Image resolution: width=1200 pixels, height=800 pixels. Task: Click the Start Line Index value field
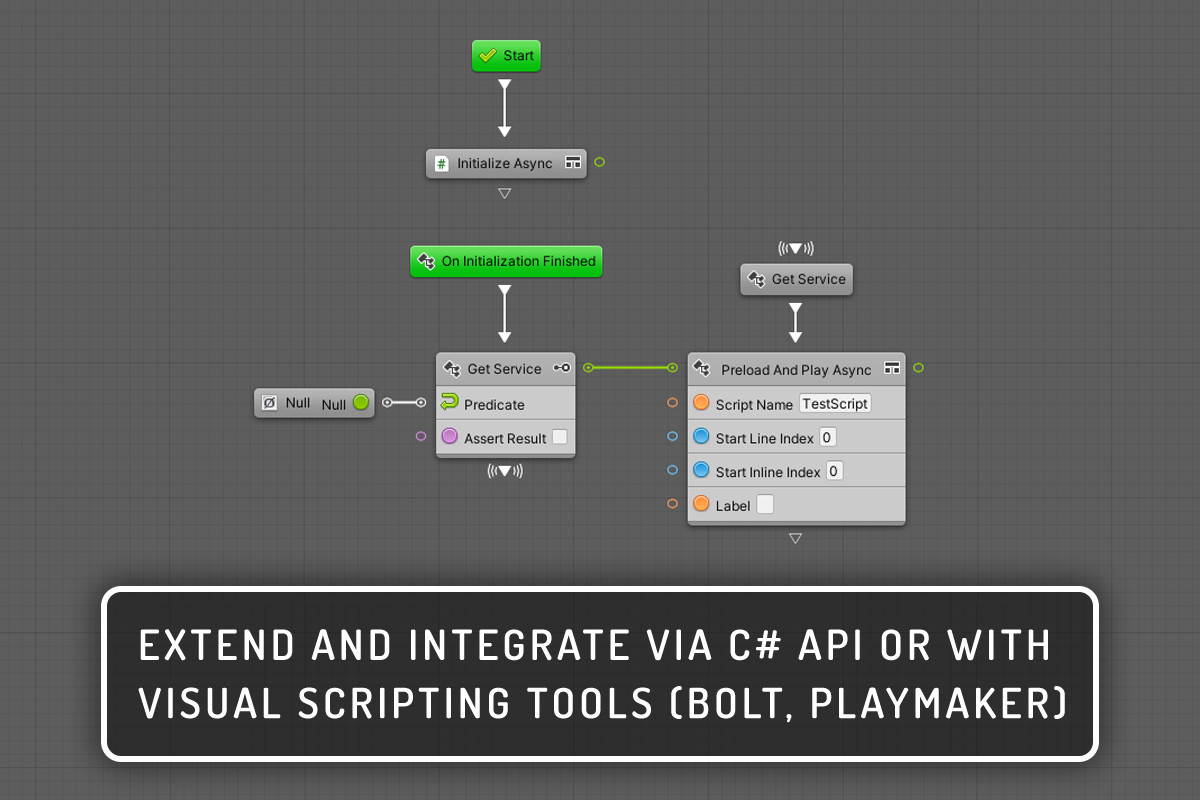(827, 437)
